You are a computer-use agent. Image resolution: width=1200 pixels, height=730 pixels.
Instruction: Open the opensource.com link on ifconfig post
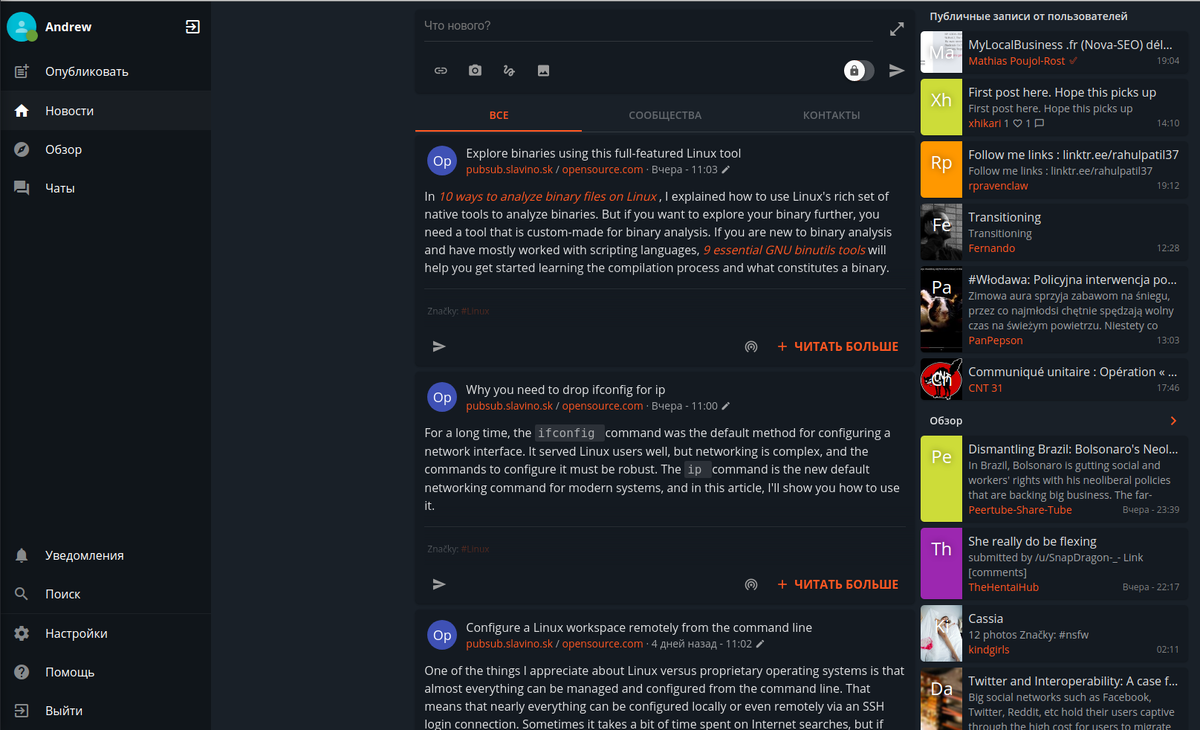point(602,406)
